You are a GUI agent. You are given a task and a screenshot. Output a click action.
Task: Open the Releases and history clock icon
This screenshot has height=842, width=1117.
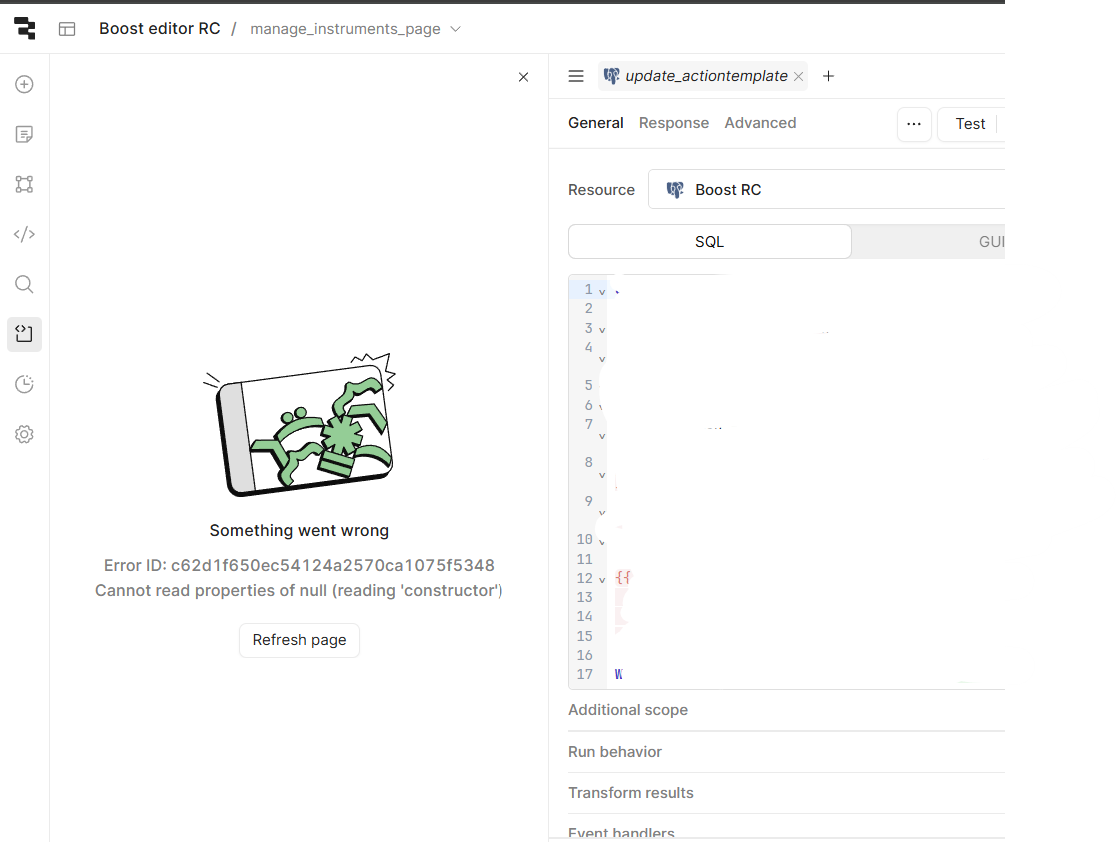pyautogui.click(x=25, y=384)
